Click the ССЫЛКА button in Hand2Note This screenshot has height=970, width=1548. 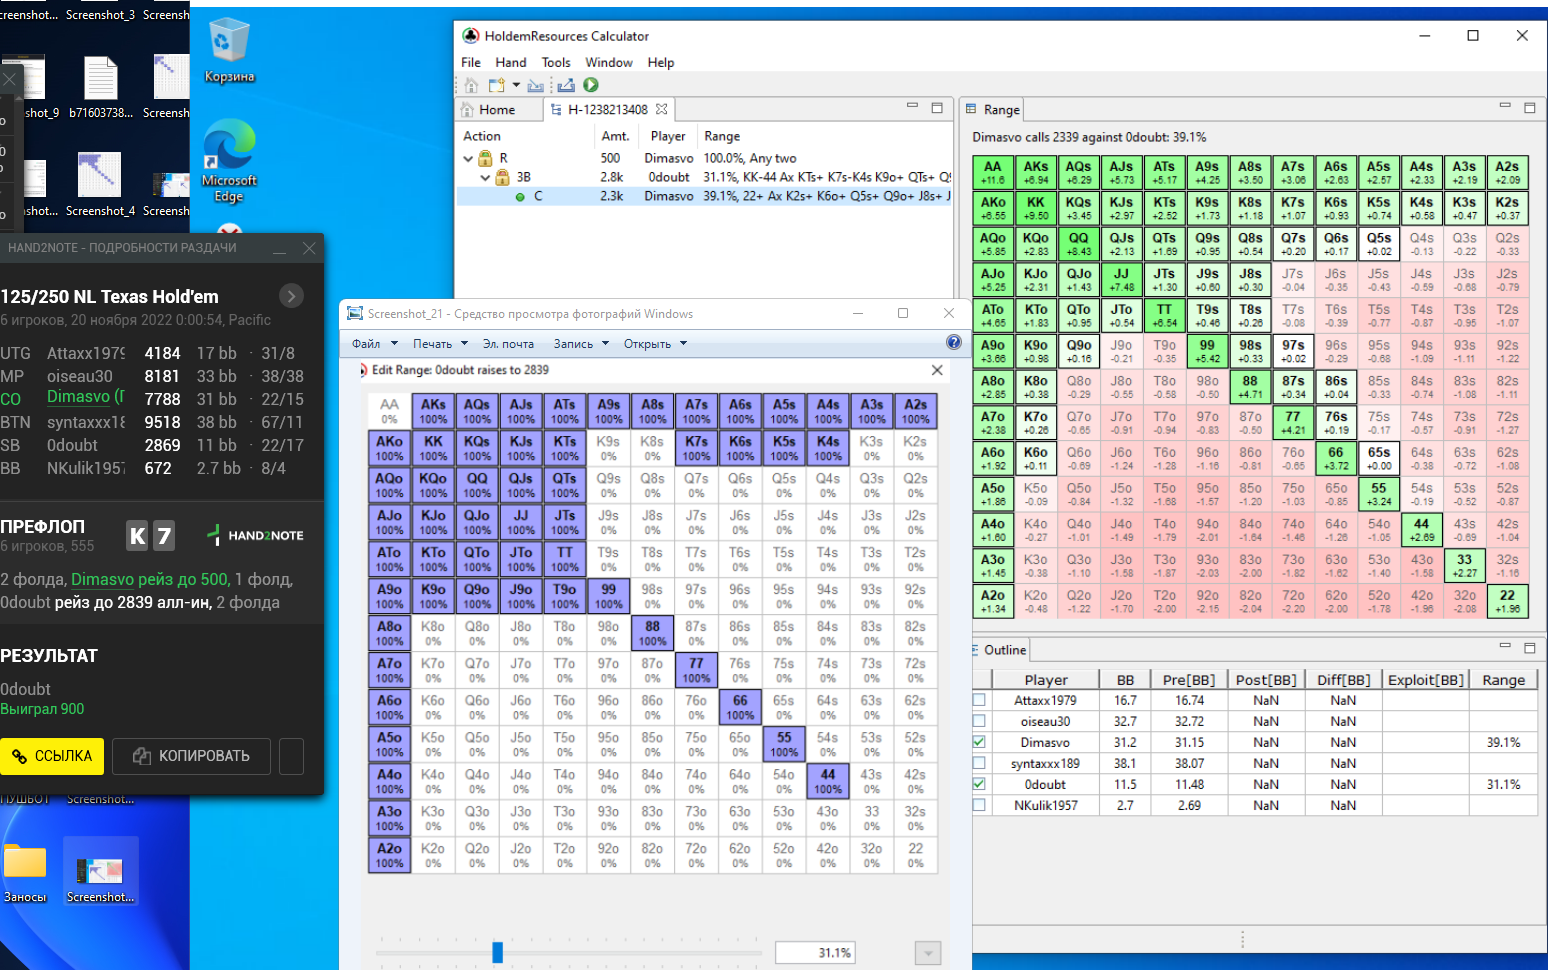pos(52,756)
